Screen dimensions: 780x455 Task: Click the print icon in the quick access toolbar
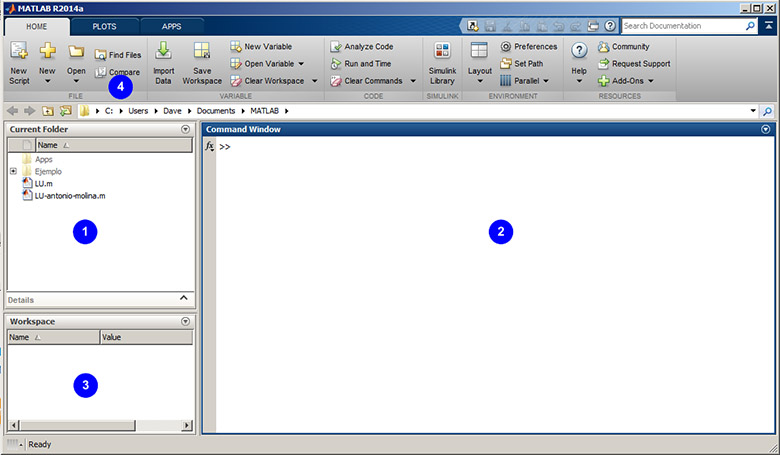(x=593, y=26)
